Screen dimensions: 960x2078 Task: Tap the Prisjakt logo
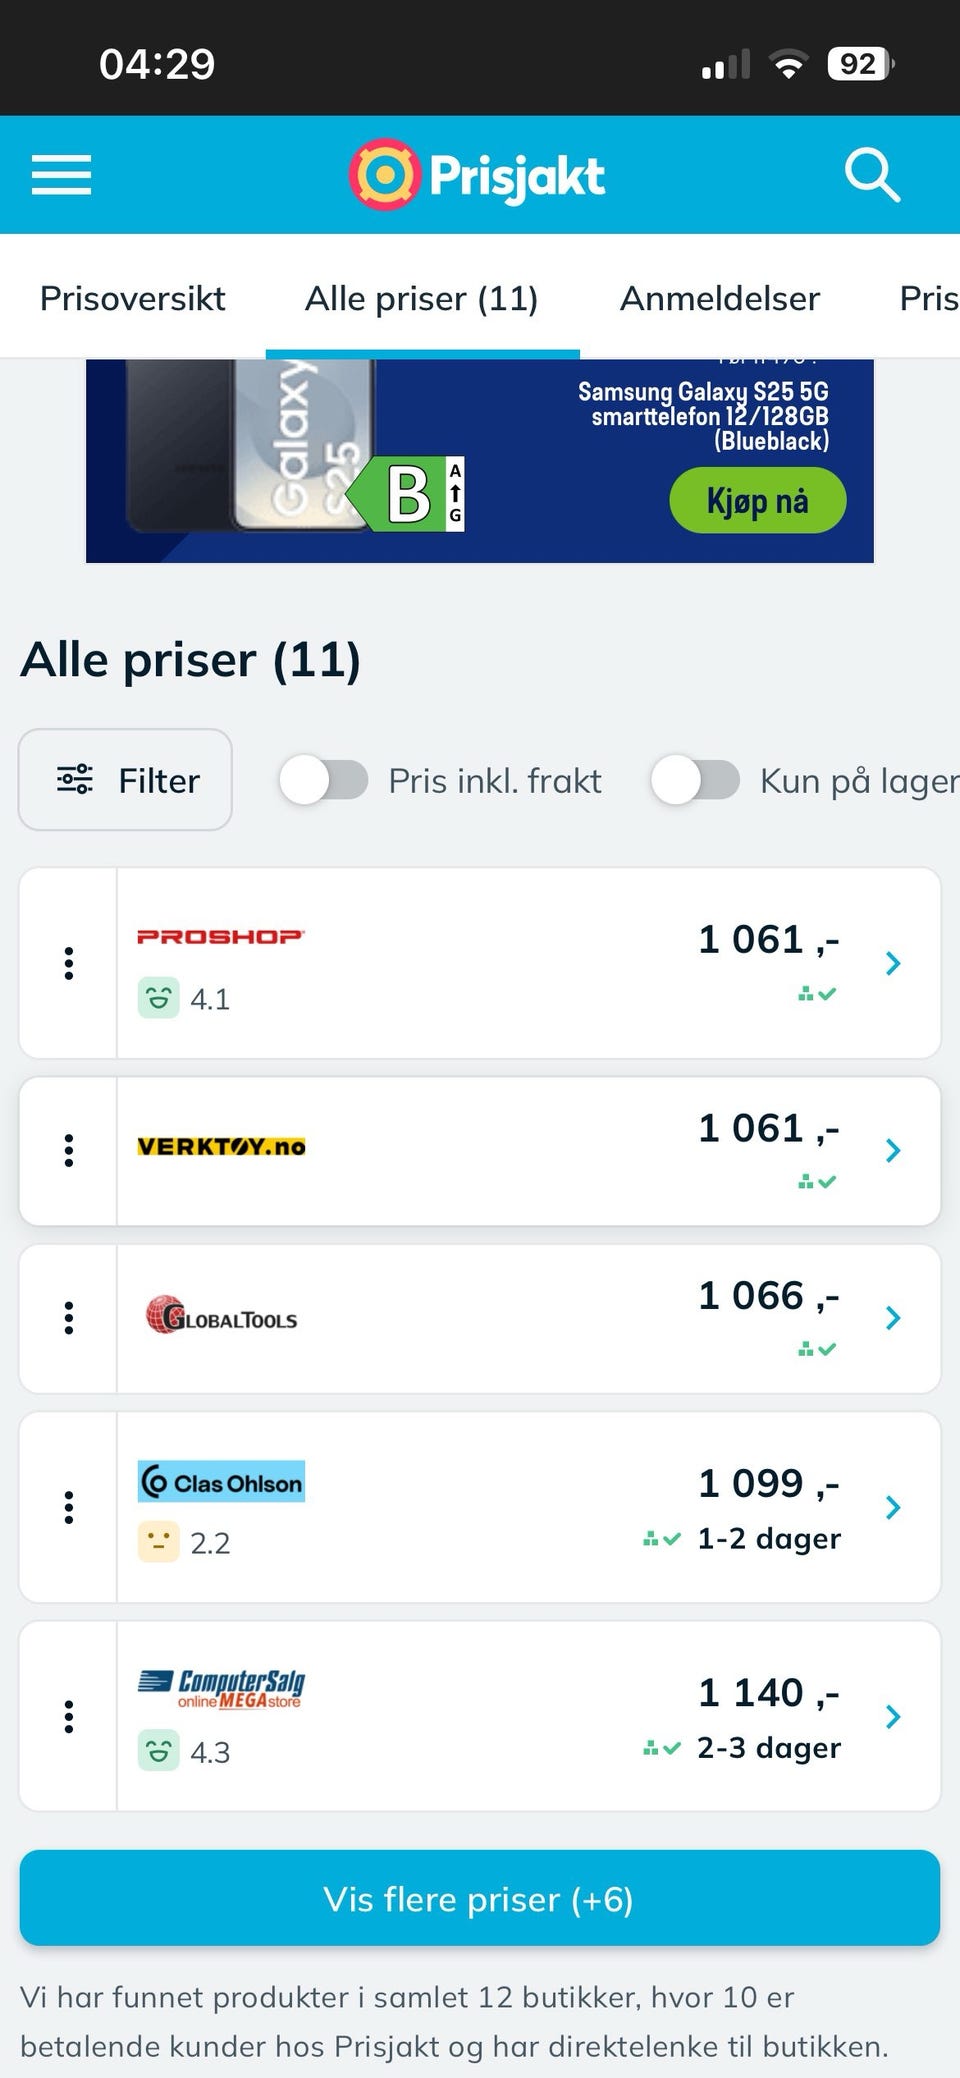tap(477, 175)
